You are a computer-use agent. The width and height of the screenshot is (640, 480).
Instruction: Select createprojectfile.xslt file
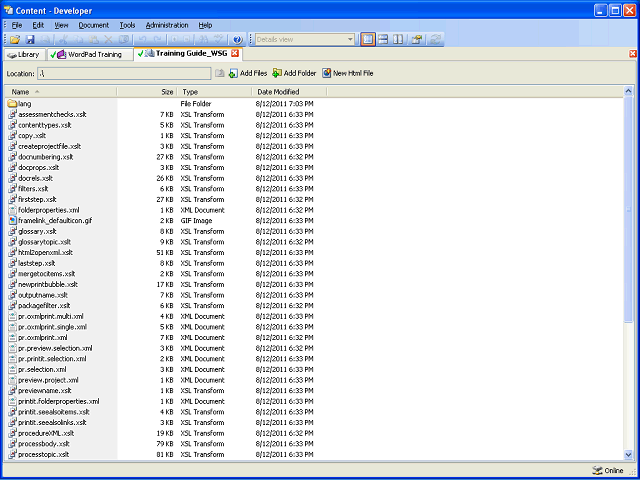(50, 146)
